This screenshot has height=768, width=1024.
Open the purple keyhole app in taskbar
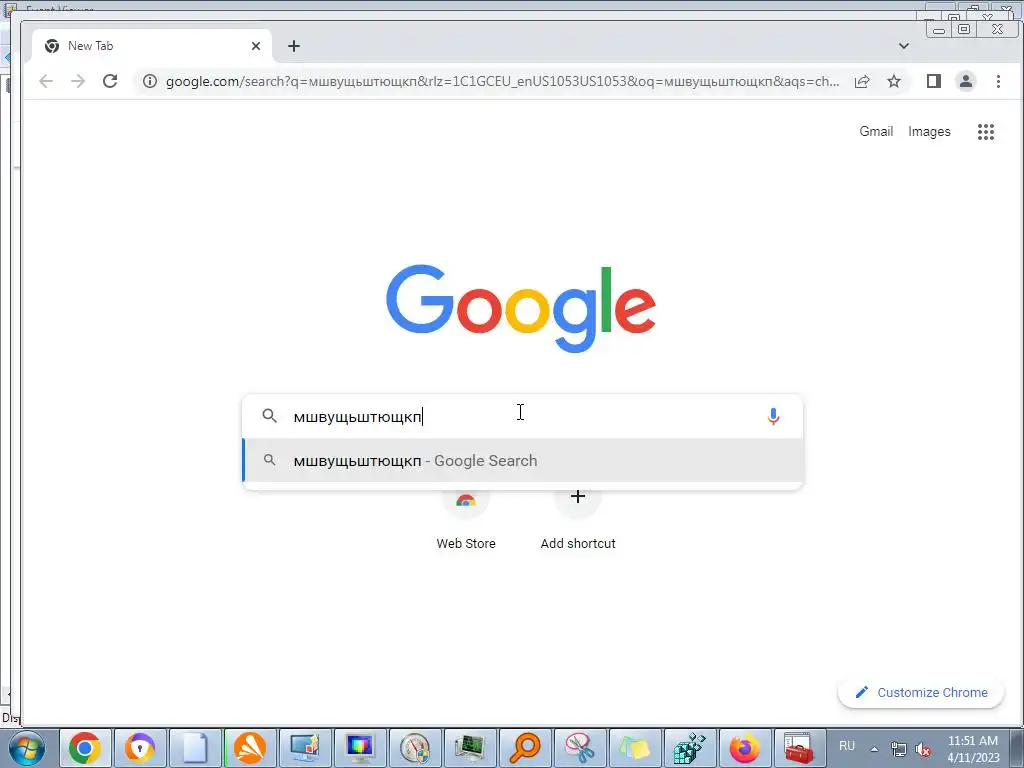[140, 748]
